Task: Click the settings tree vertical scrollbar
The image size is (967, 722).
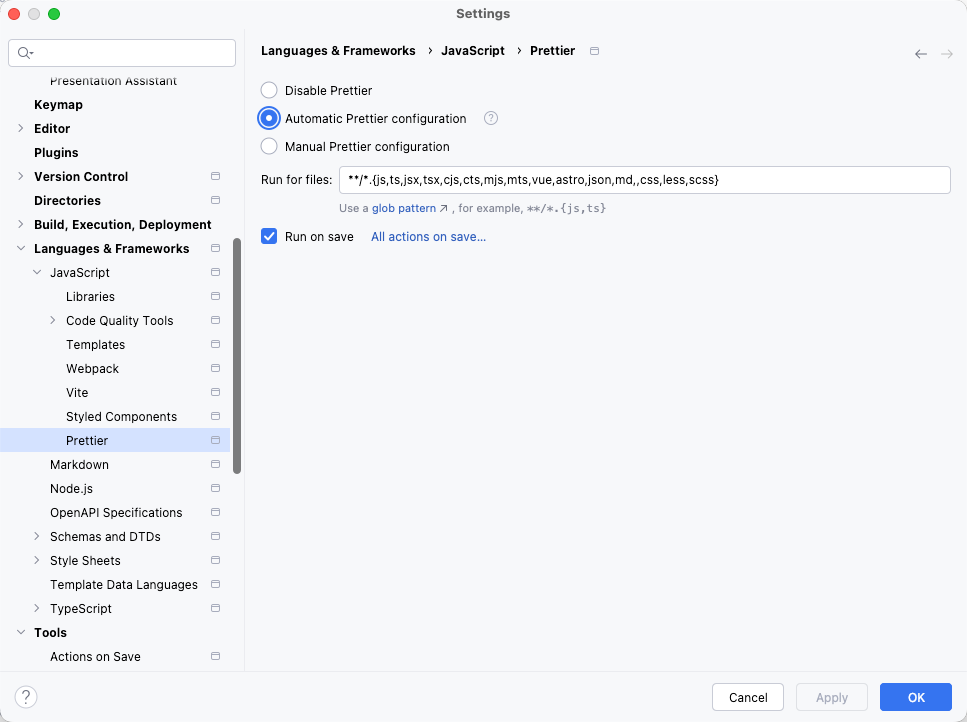Action: pyautogui.click(x=237, y=355)
